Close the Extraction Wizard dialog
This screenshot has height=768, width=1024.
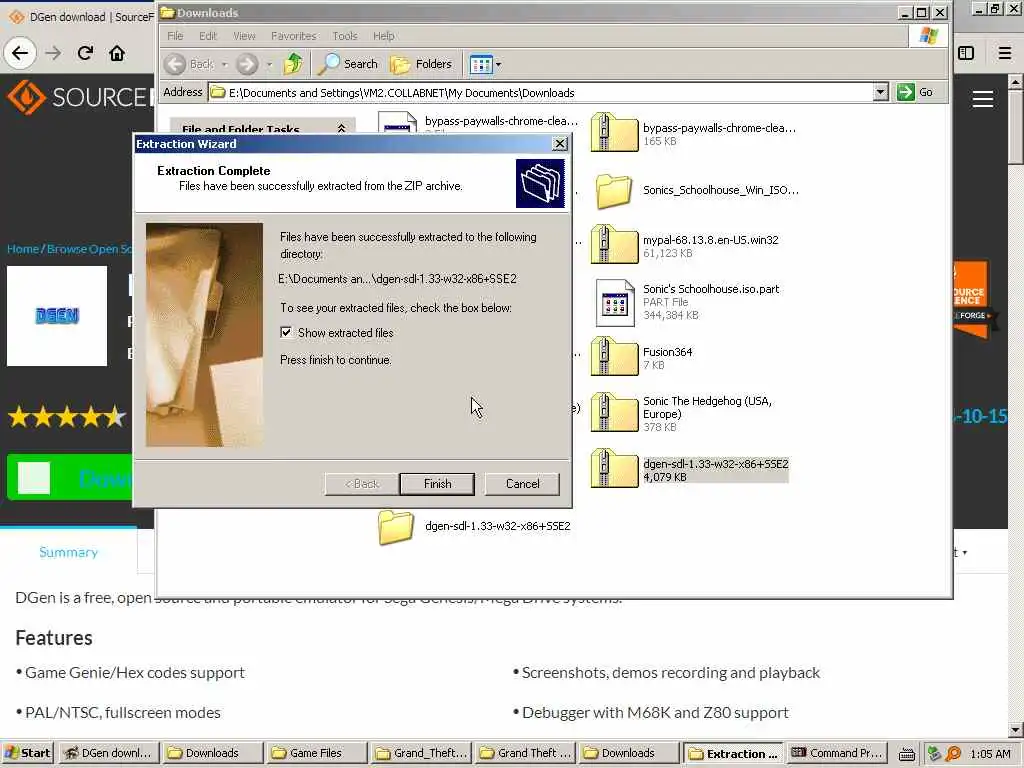coord(560,144)
